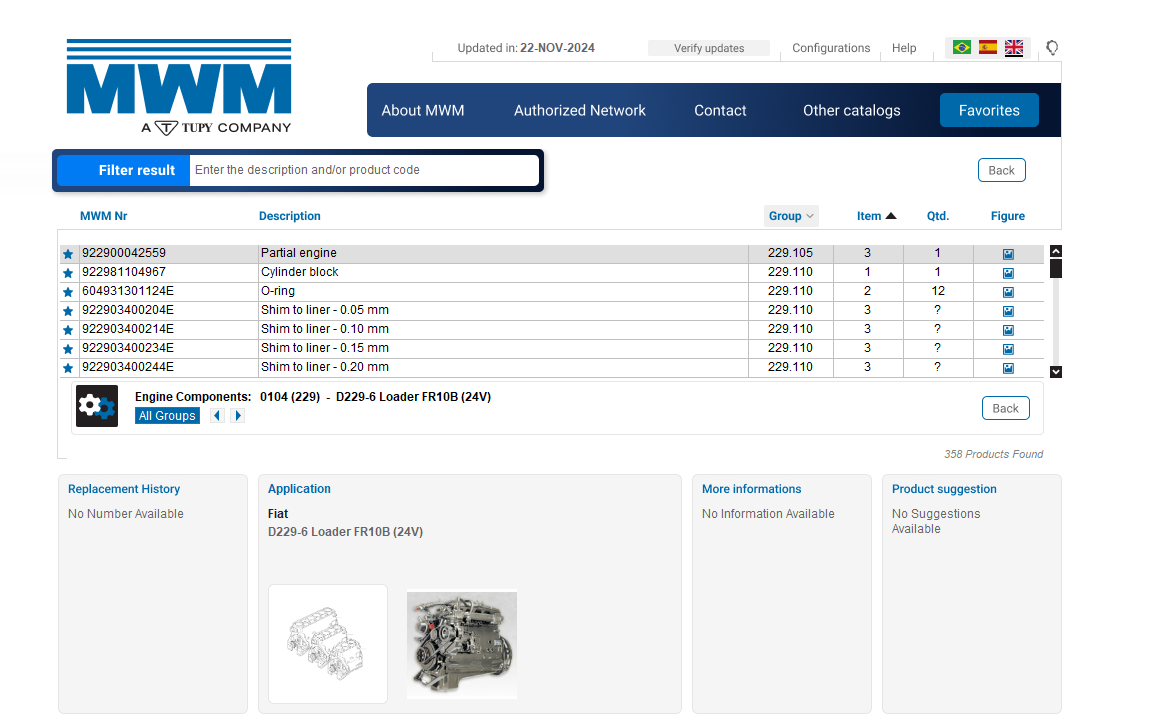This screenshot has width=1151, height=722.
Task: Toggle favorite star for Partial engine
Action: point(67,253)
